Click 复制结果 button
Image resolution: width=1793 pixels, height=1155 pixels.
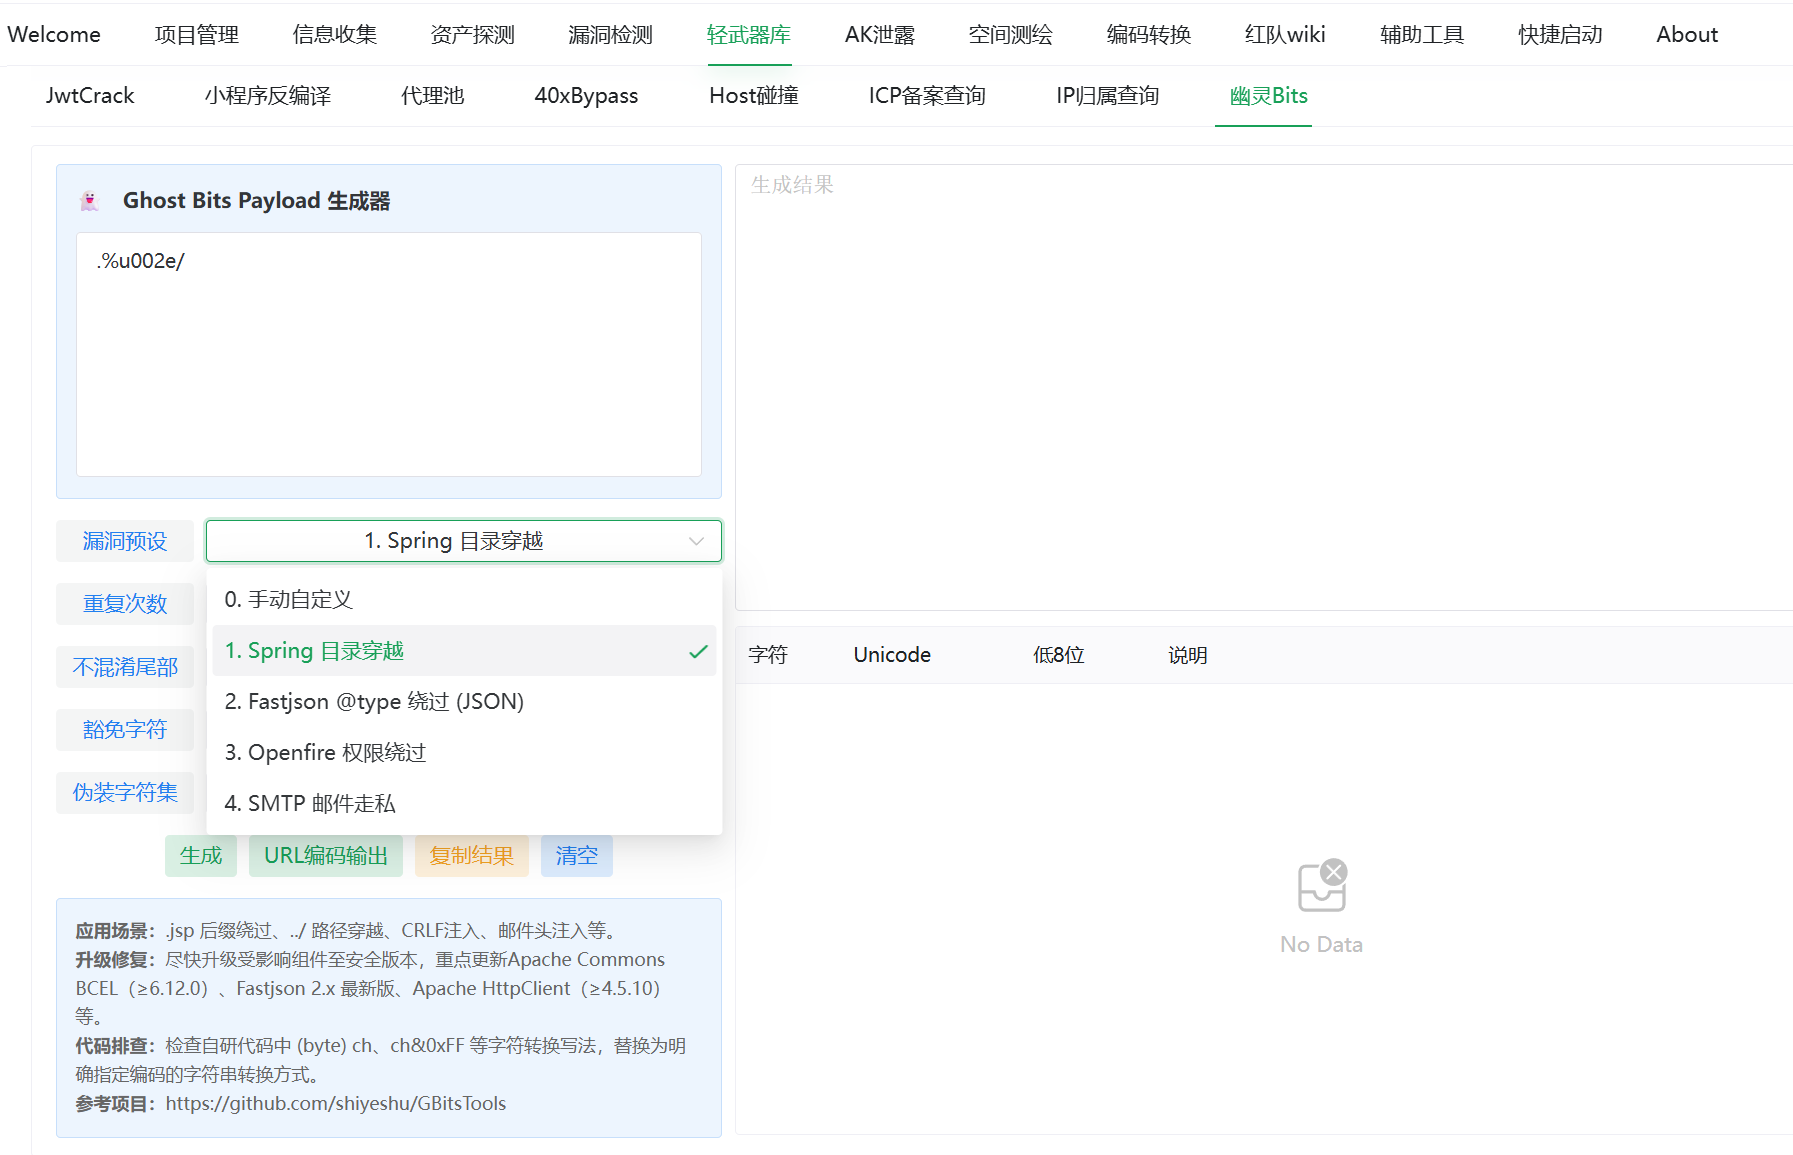(x=472, y=856)
